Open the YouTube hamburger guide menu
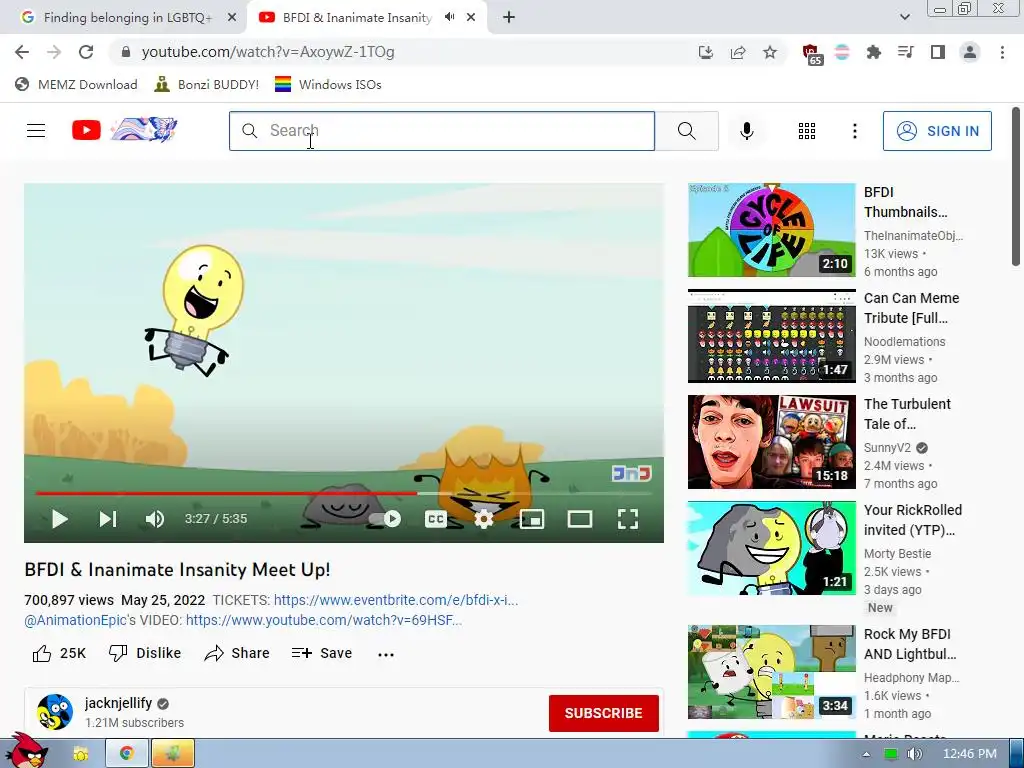Viewport: 1024px width, 768px height. click(x=36, y=131)
